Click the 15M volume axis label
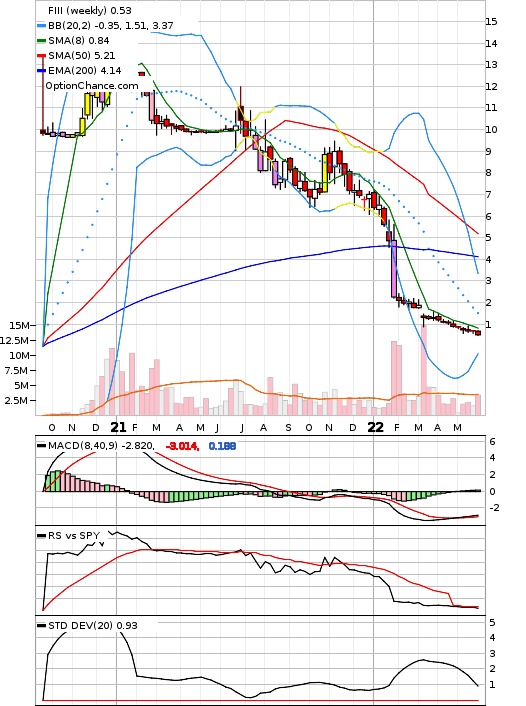Viewport: 526px width, 706px height. pos(19,325)
